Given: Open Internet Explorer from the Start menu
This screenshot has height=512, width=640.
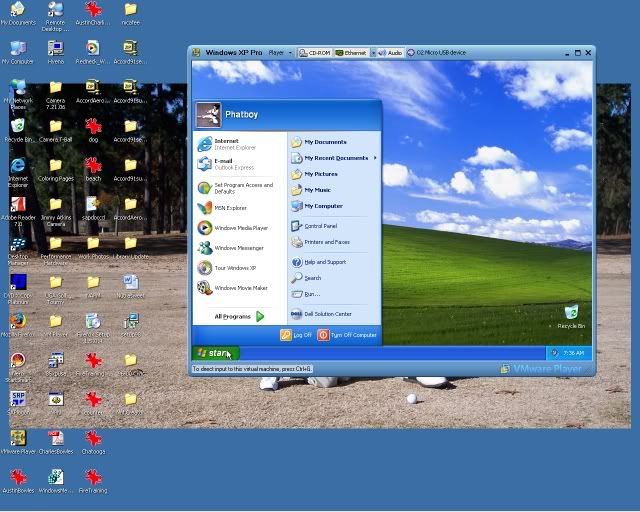Looking at the screenshot, I should click(230, 144).
